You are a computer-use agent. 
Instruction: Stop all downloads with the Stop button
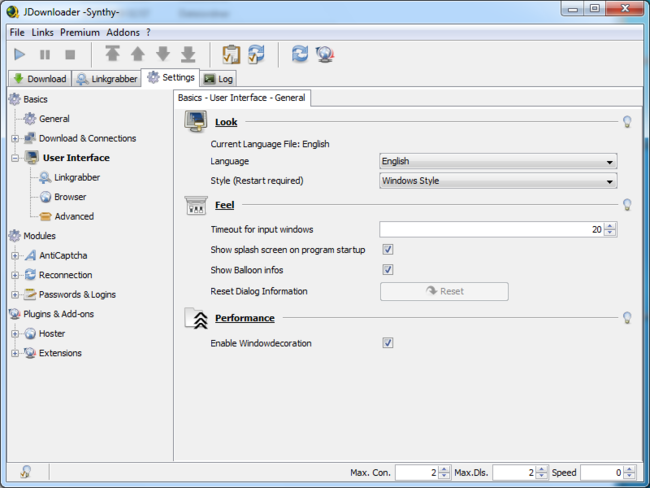point(70,54)
